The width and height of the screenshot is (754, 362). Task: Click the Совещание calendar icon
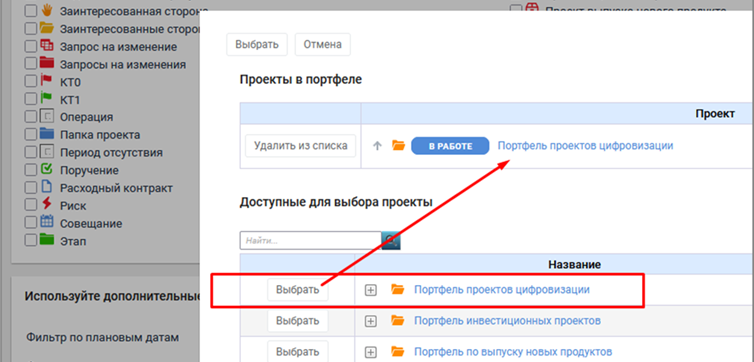[47, 223]
